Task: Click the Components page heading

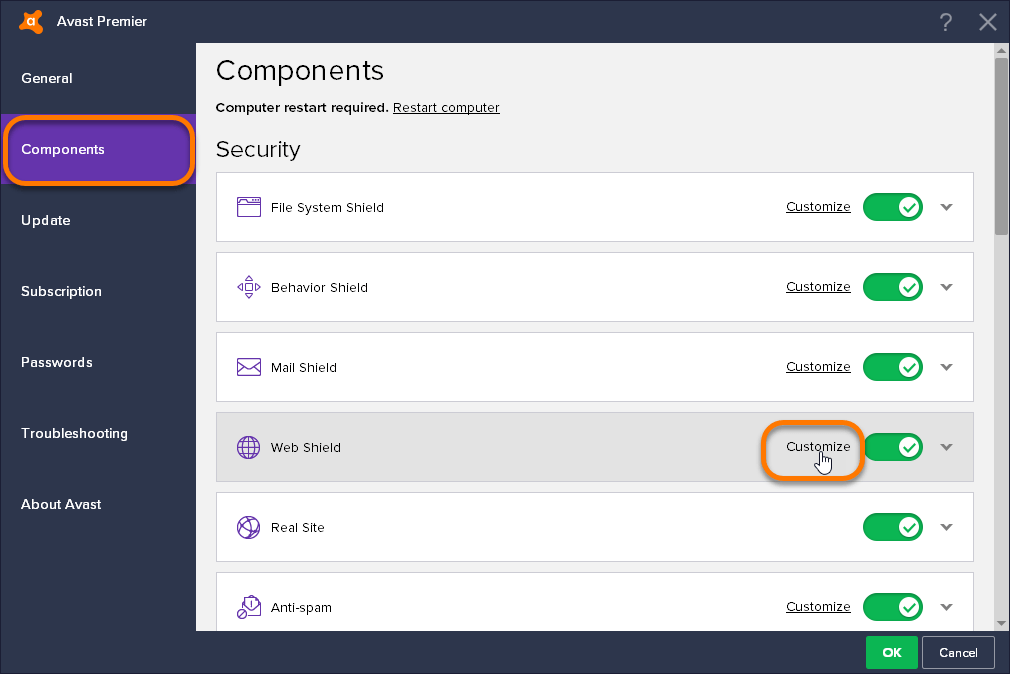Action: (300, 70)
